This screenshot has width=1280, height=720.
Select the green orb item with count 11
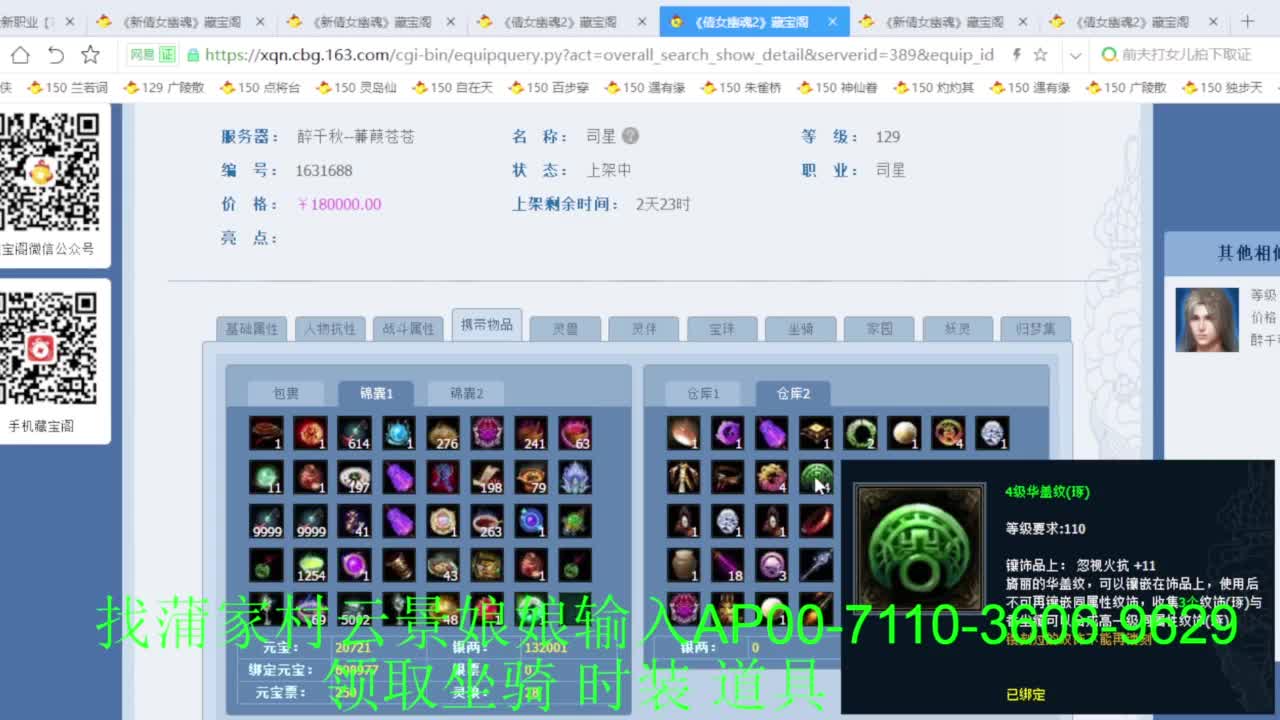point(266,477)
